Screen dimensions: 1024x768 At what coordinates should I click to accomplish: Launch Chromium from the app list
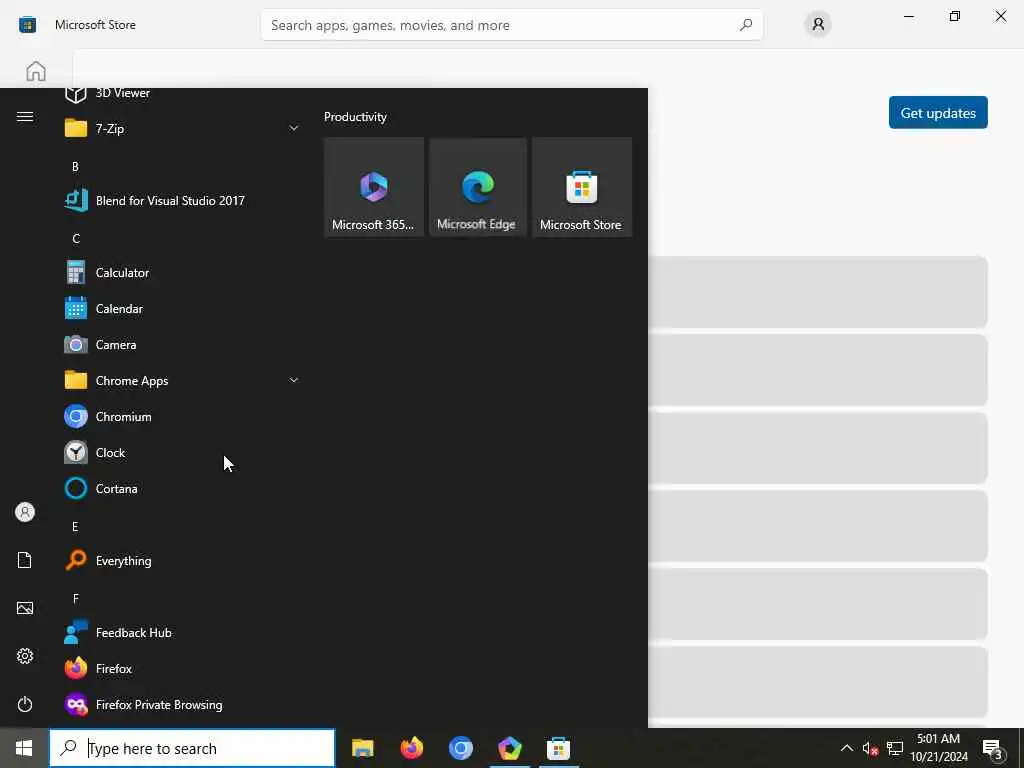coord(182,416)
